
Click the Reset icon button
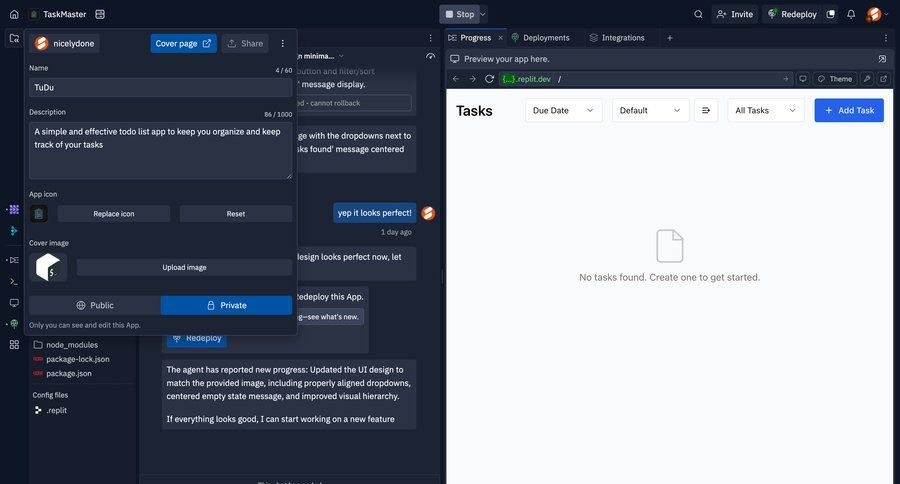click(236, 214)
